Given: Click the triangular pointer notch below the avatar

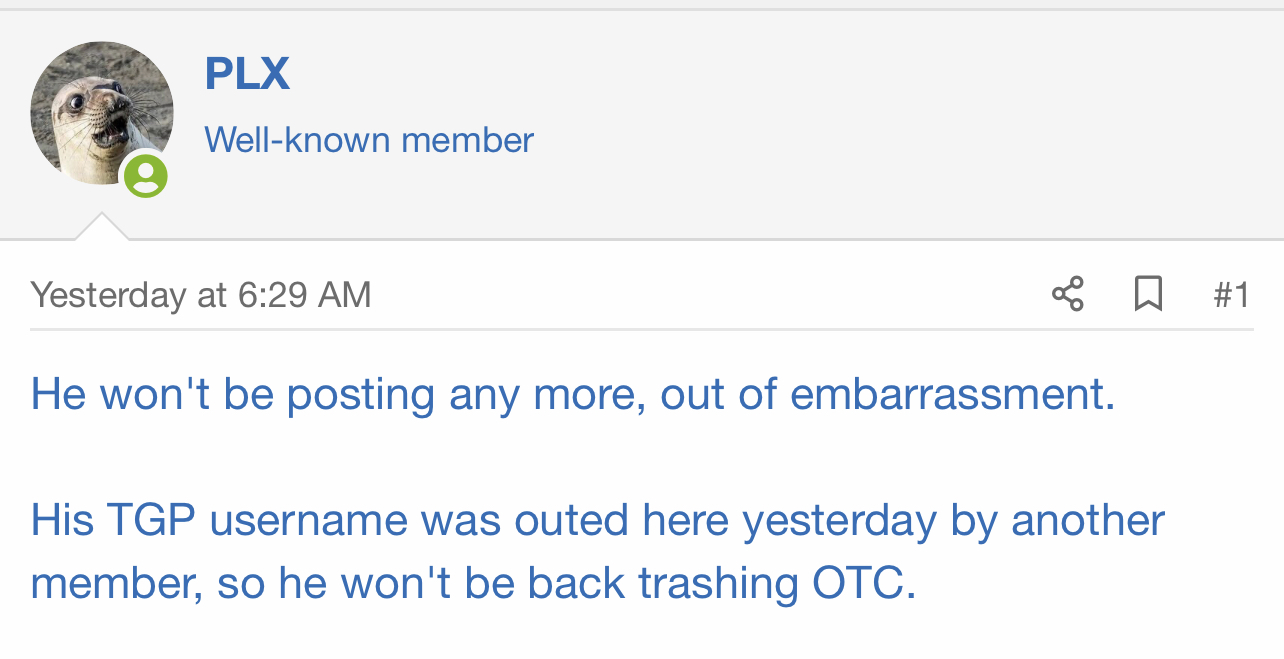Looking at the screenshot, I should [102, 228].
